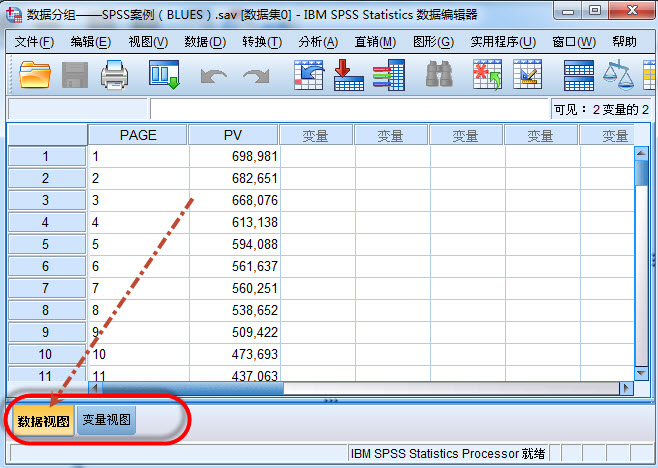Viewport: 658px width, 468px height.
Task: Open the 帮助 menu
Action: (624, 42)
